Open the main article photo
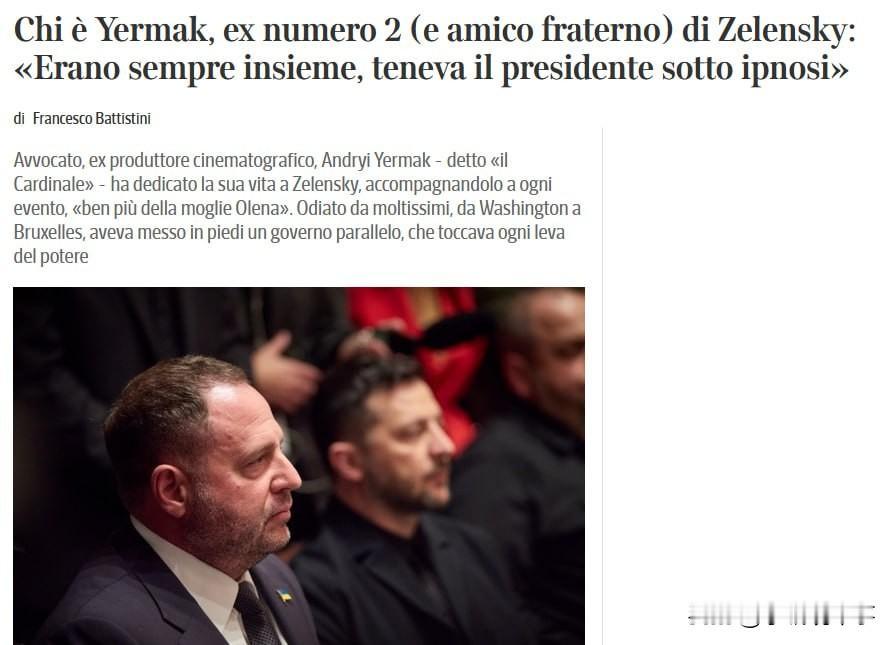The image size is (894, 645). pos(299,466)
